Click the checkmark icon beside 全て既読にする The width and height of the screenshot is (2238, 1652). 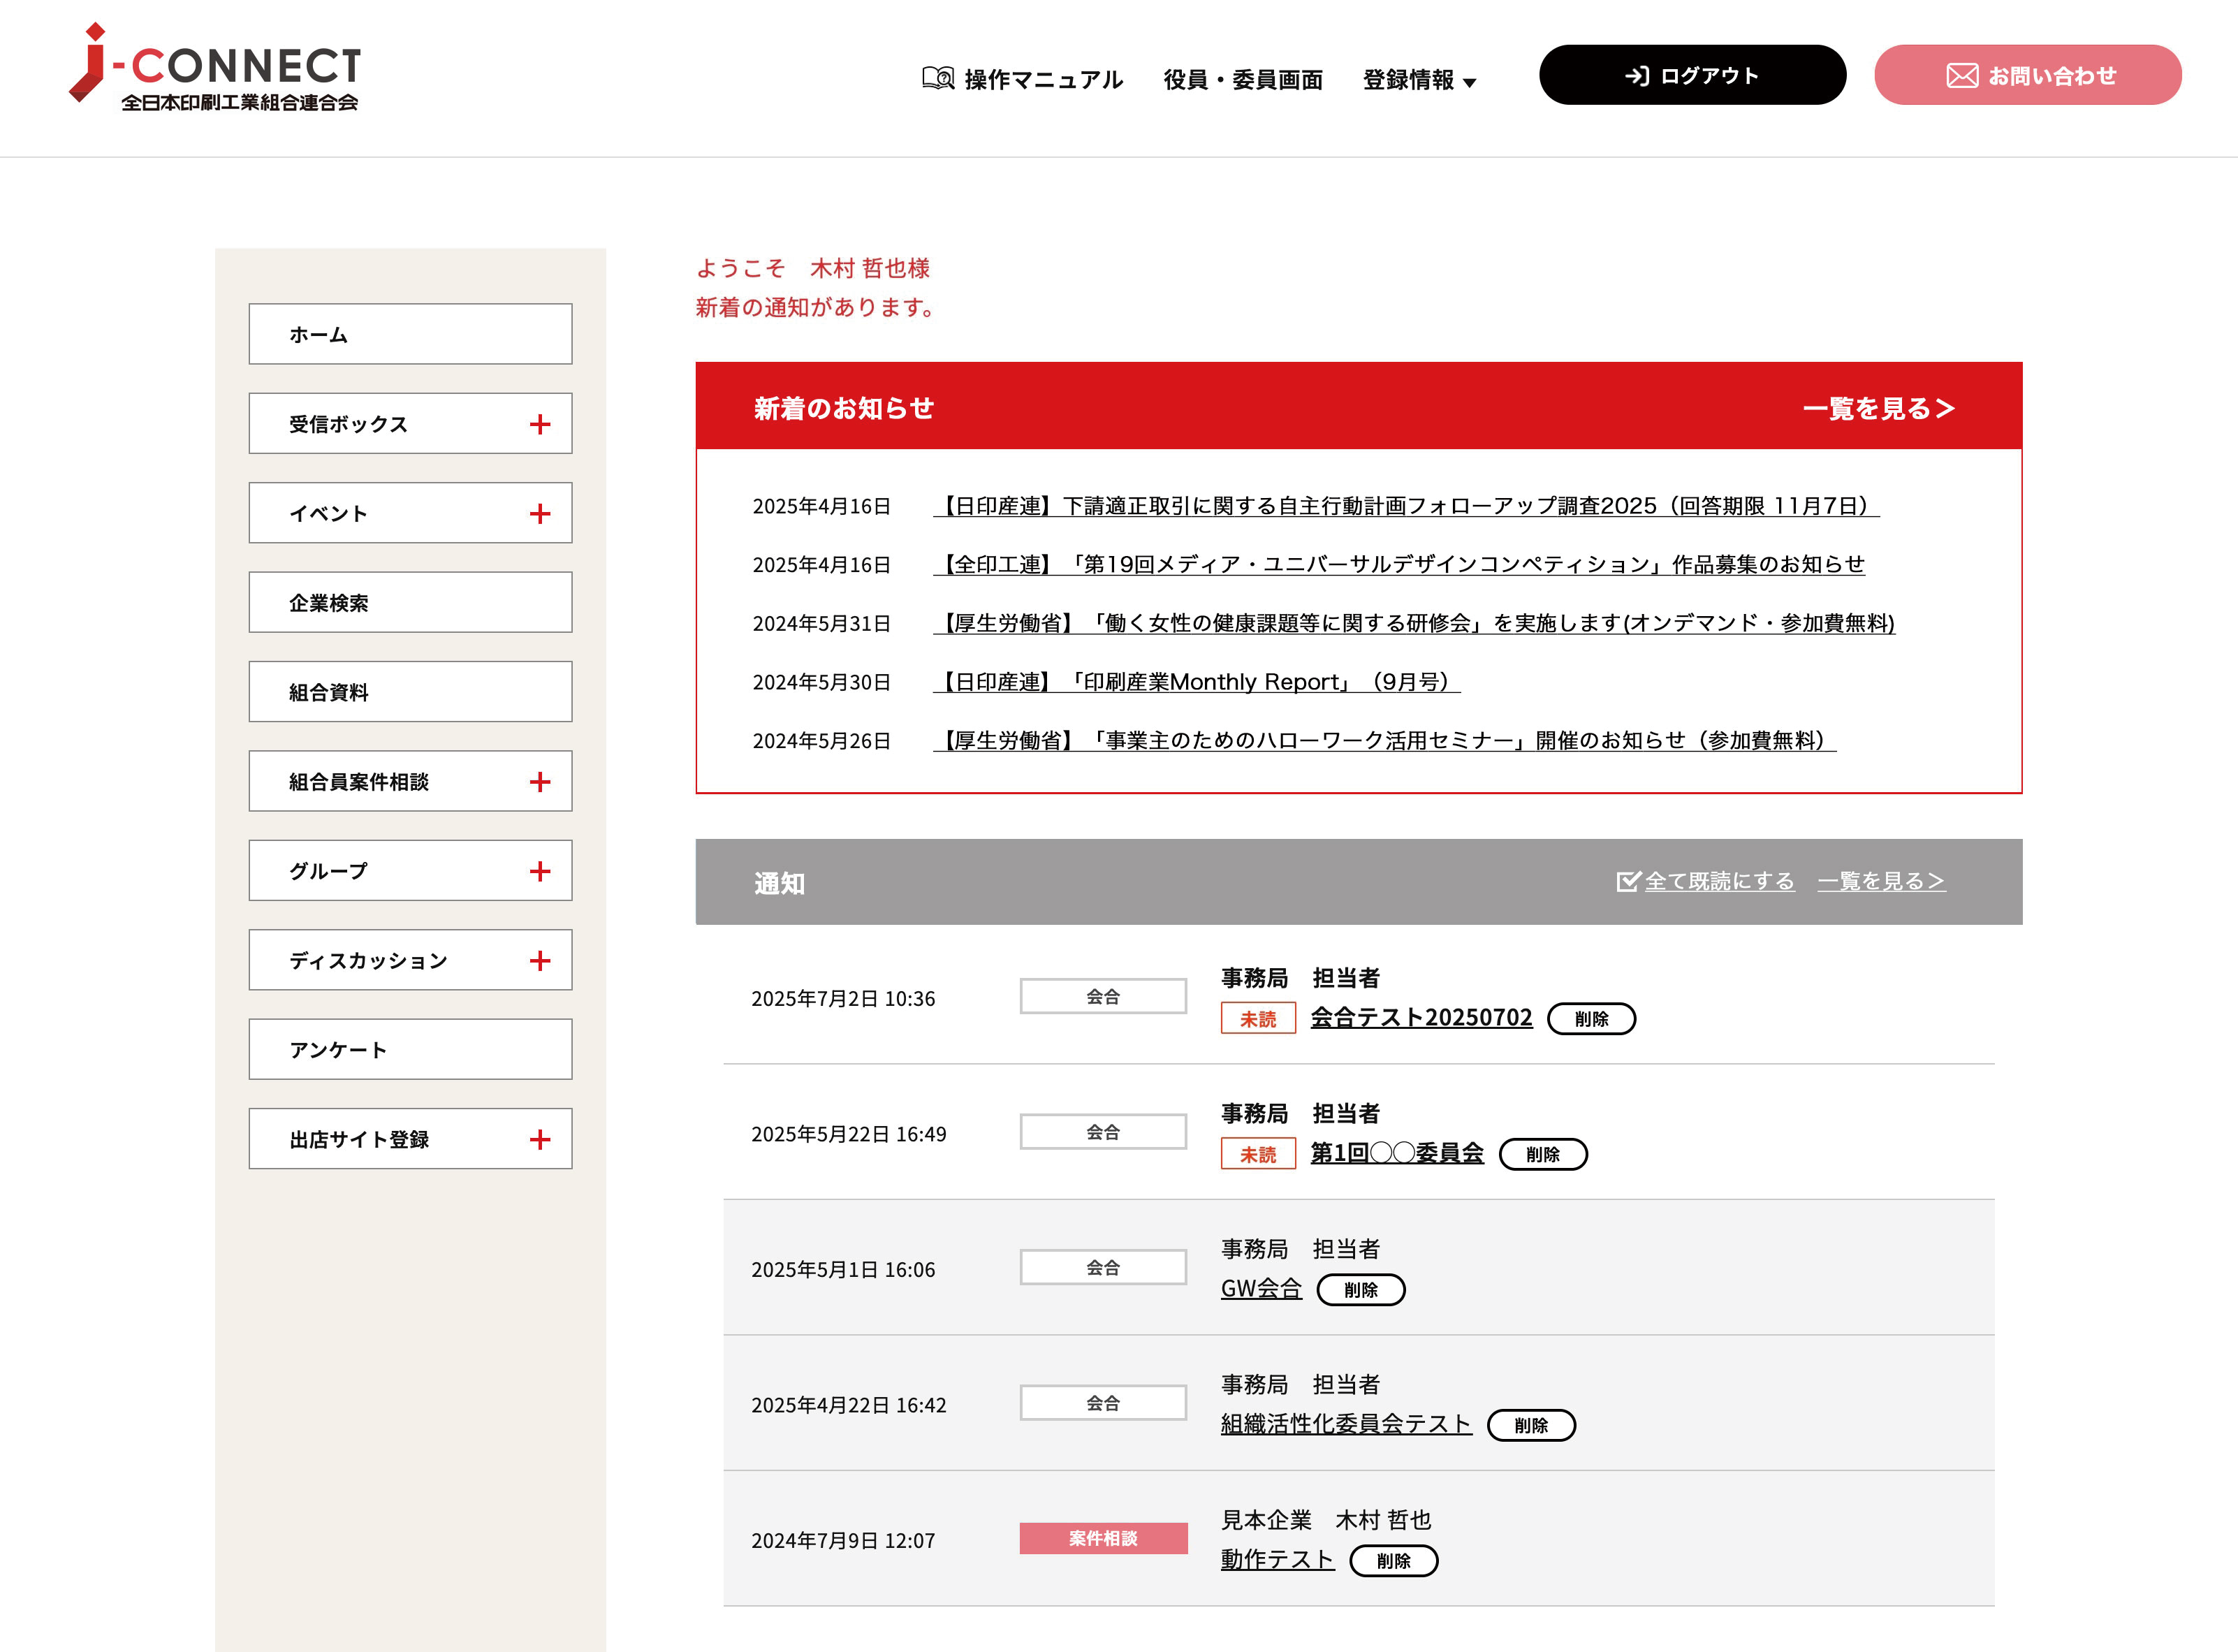click(1628, 881)
